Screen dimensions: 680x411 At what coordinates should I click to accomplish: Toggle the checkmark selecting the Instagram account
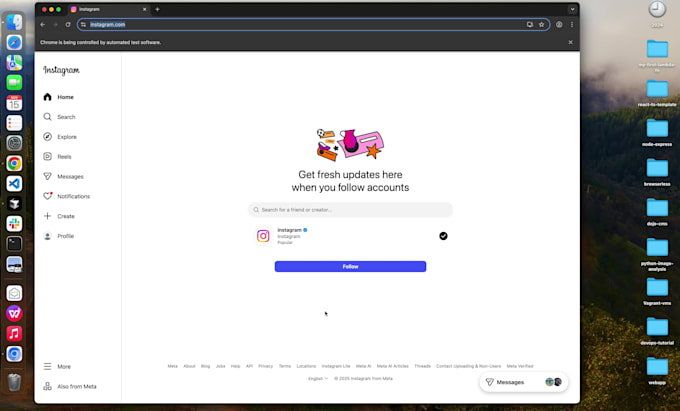pos(443,236)
